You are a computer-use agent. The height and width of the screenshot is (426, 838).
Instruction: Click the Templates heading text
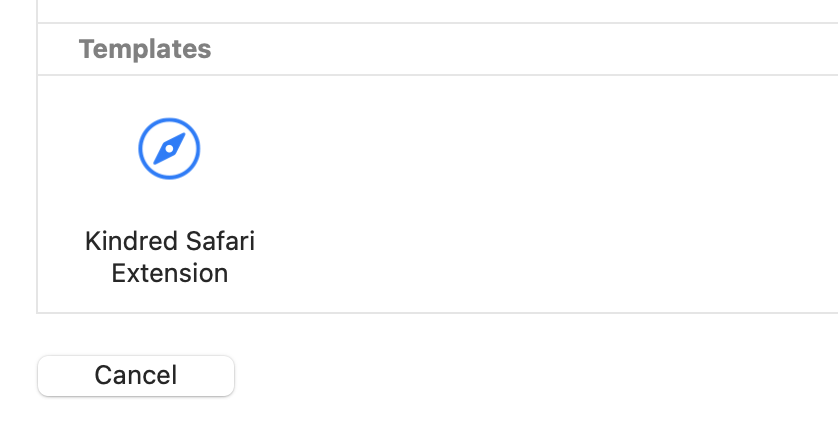tap(145, 49)
